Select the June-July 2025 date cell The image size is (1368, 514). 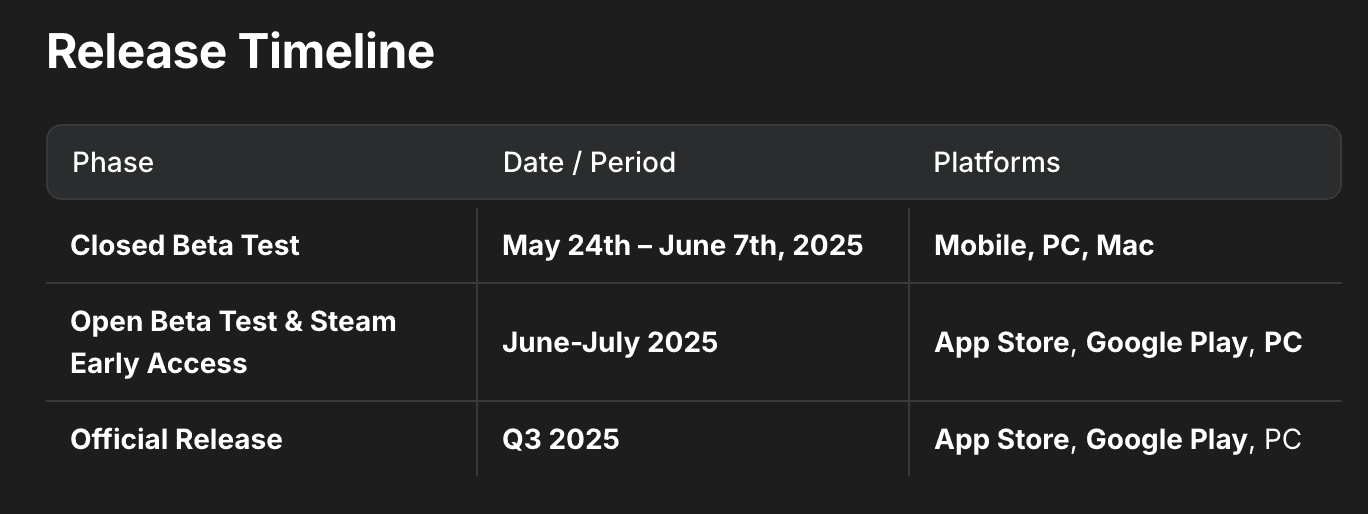tap(610, 343)
